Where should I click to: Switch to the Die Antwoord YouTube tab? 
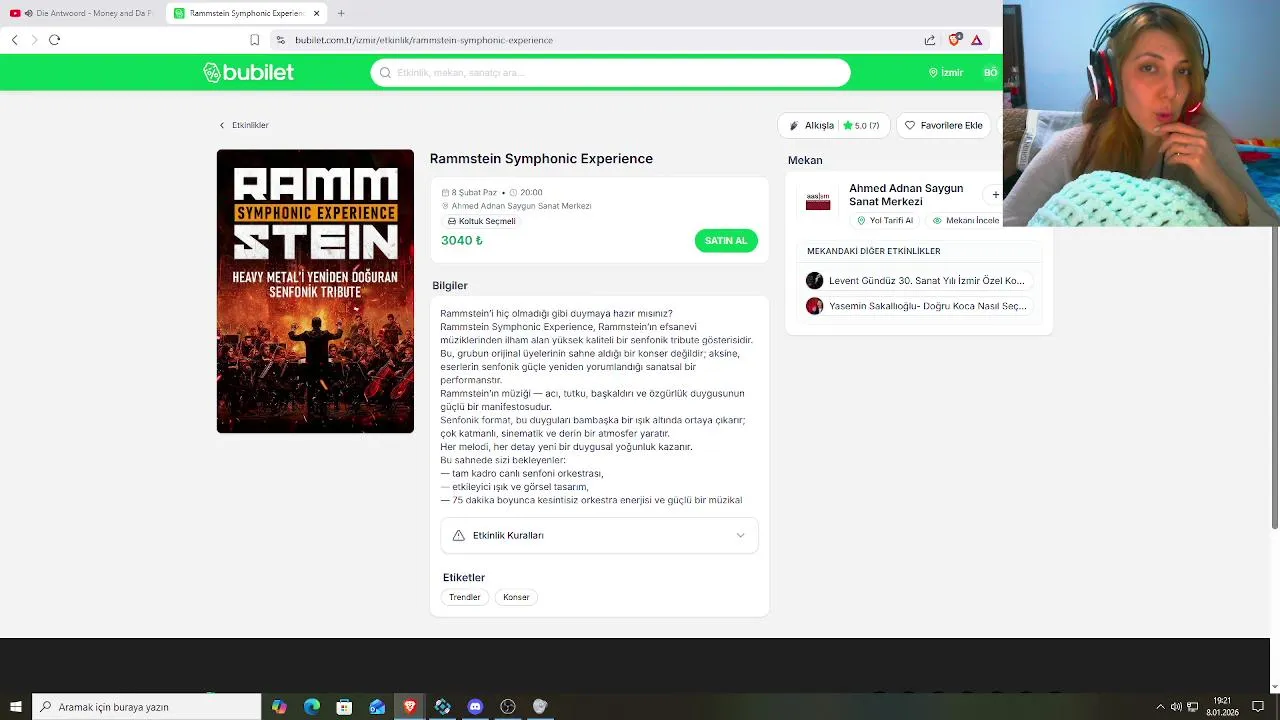pos(82,13)
